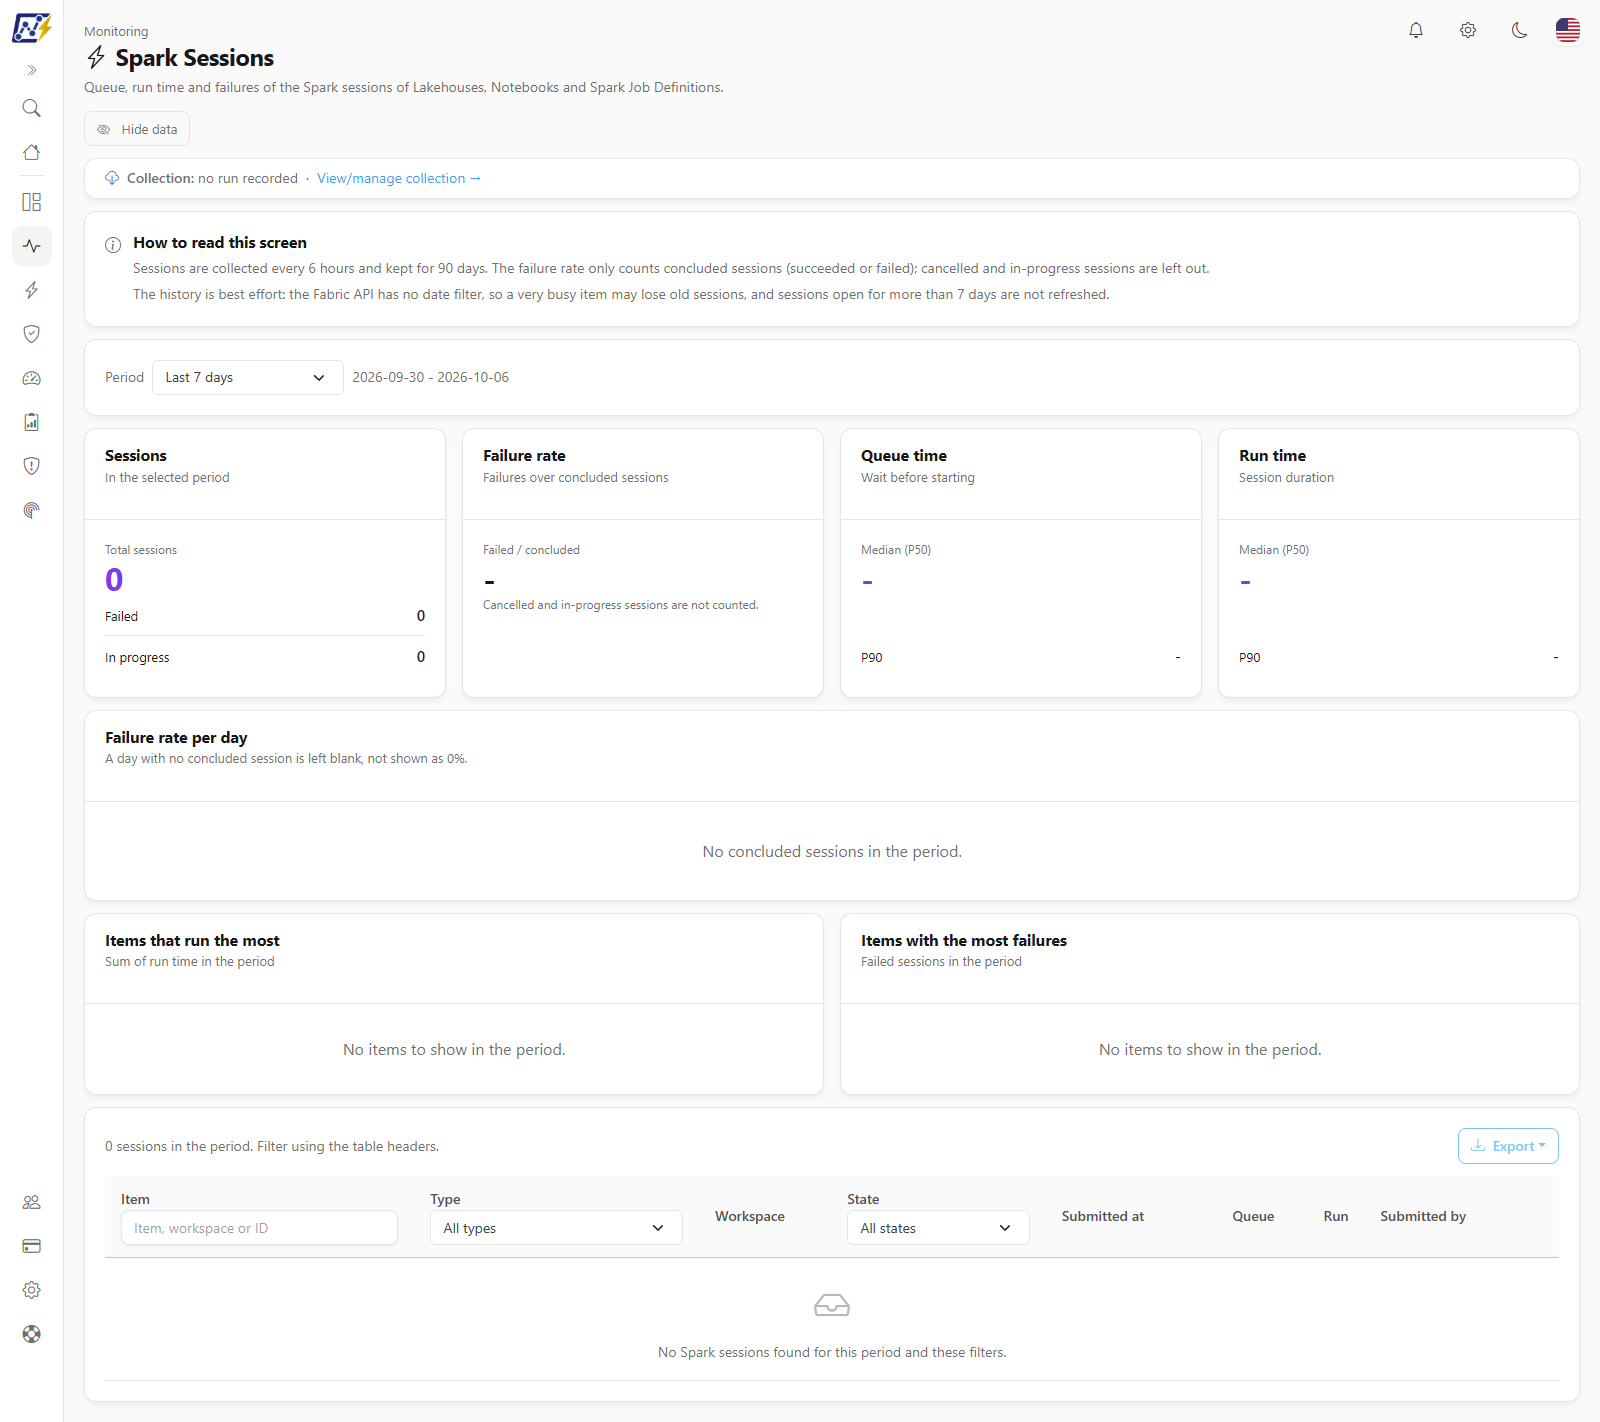The image size is (1600, 1422).
Task: Click the Total sessions value 0
Action: [x=114, y=580]
